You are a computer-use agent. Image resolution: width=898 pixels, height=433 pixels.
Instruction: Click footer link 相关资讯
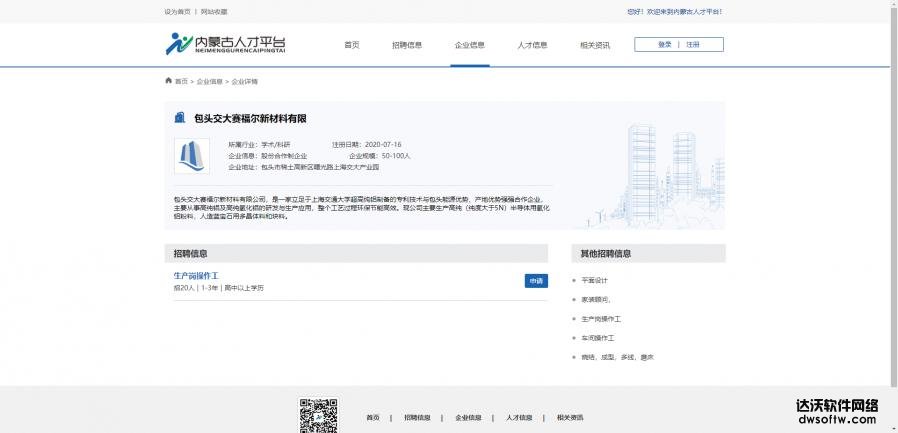[x=570, y=418]
